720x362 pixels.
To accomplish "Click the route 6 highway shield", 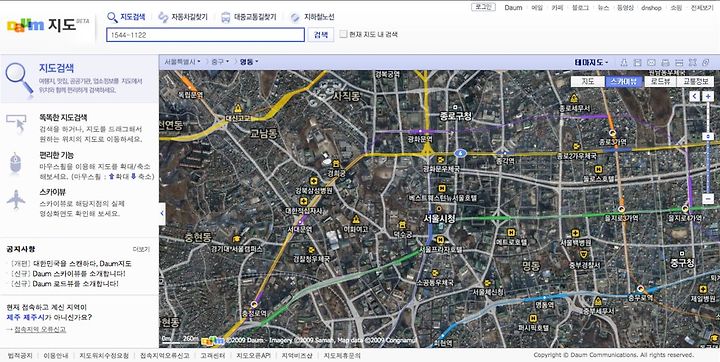I will tap(461, 153).
